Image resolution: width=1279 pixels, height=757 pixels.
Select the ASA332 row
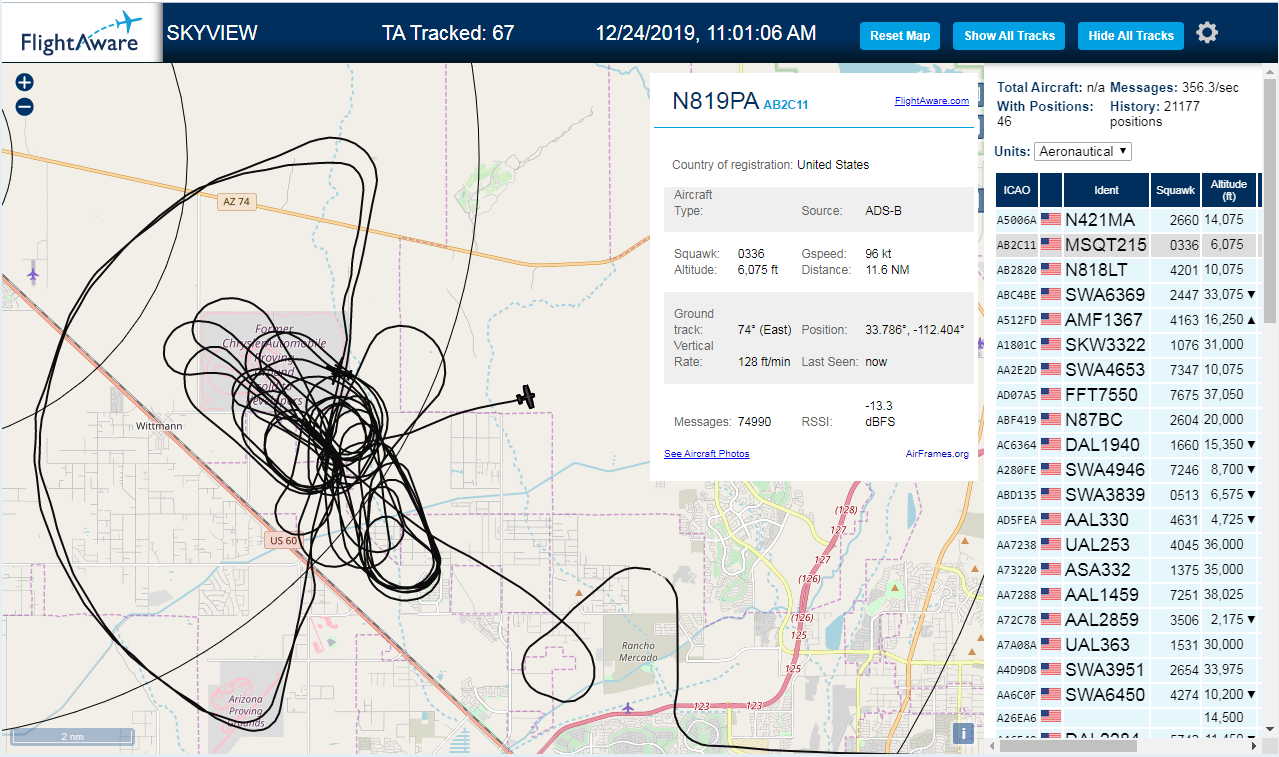coord(1128,569)
